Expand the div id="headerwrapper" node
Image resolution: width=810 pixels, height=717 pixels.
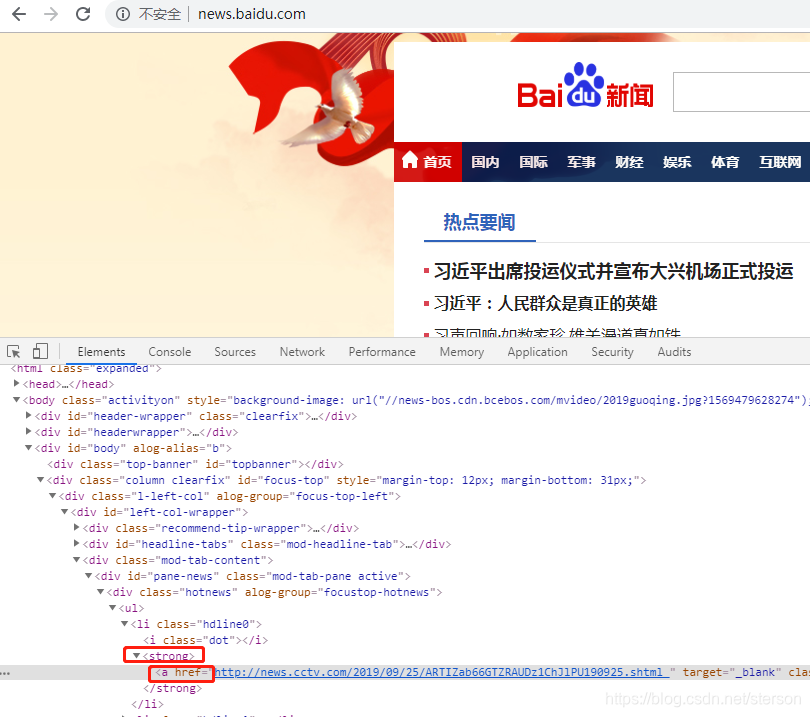click(29, 431)
